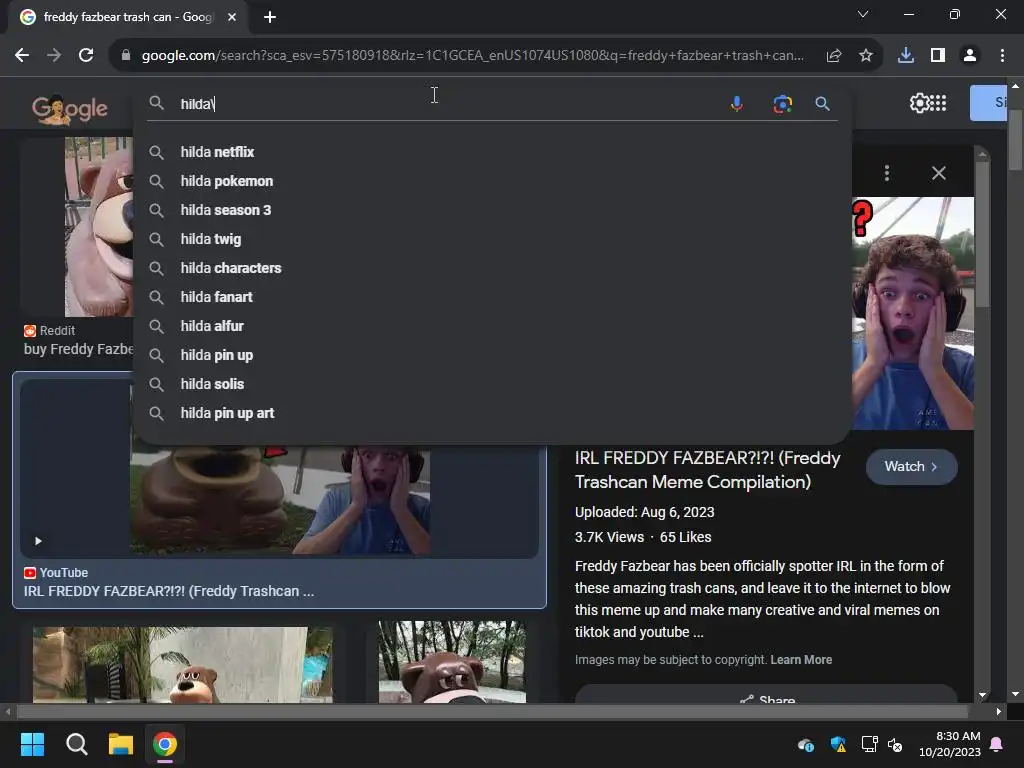Open File Explorer from taskbar
1024x768 pixels.
tap(121, 744)
